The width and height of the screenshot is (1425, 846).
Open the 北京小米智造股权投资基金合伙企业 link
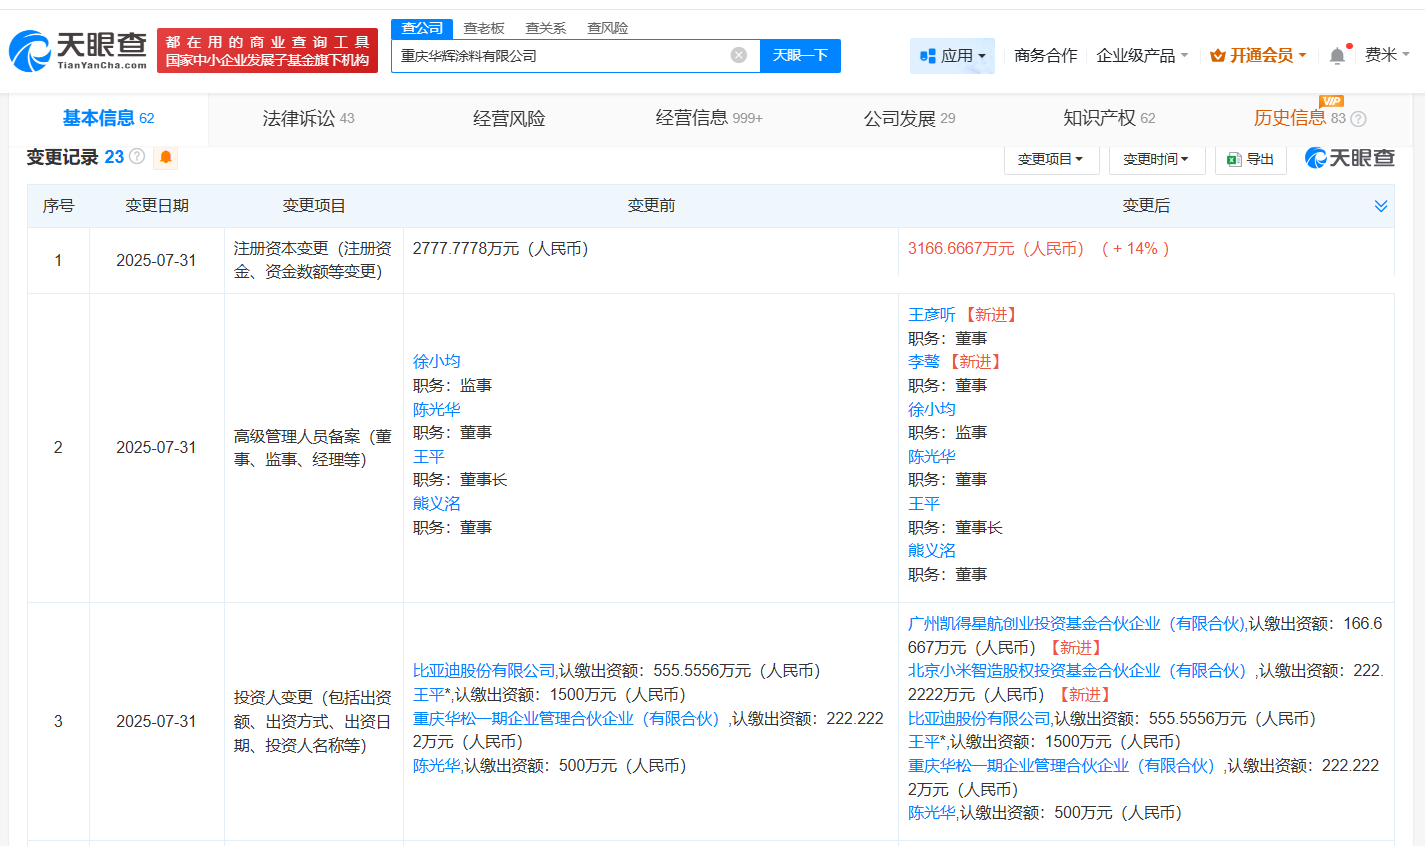click(1077, 671)
